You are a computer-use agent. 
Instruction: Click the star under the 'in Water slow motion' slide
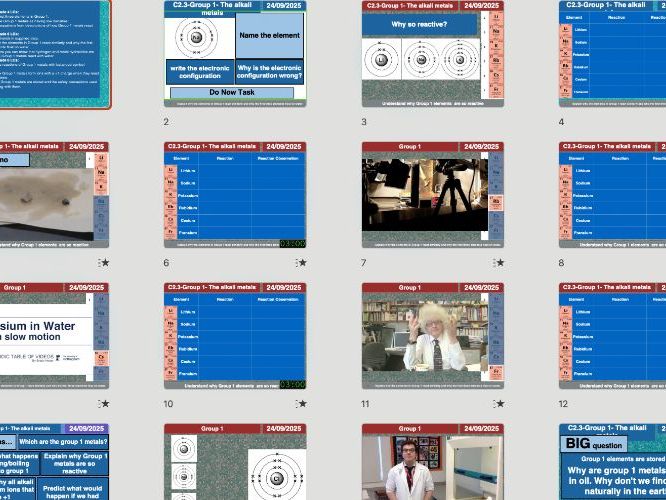click(x=103, y=404)
